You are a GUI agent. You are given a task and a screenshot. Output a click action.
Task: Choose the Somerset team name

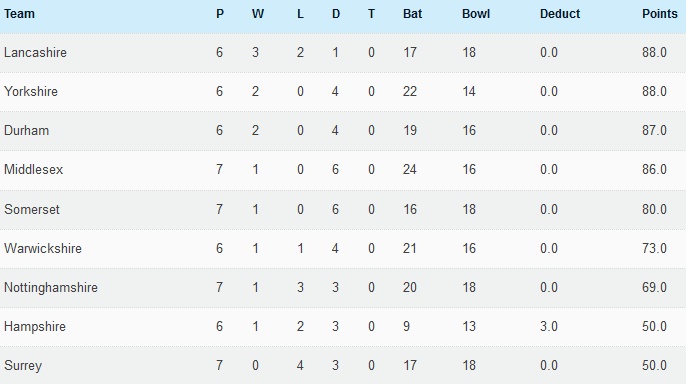coord(32,209)
